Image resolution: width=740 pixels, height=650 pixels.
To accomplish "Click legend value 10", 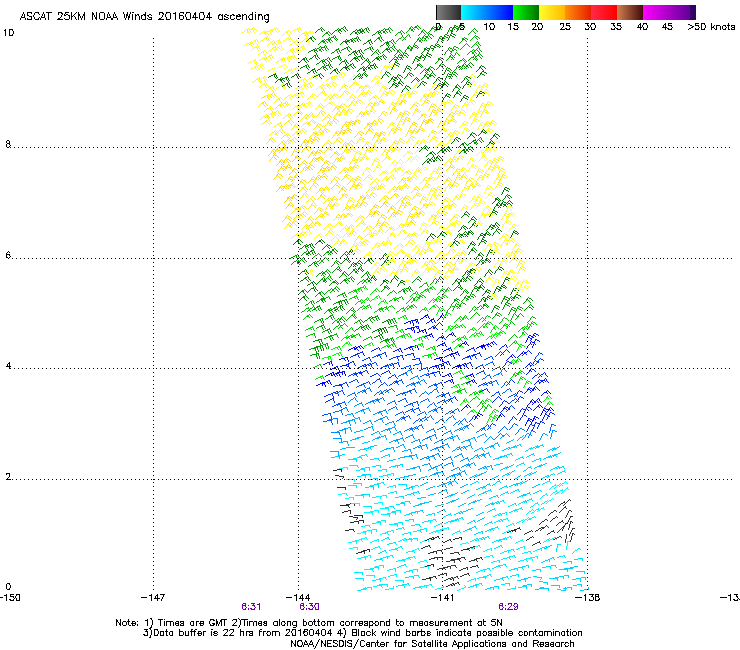I will click(489, 27).
